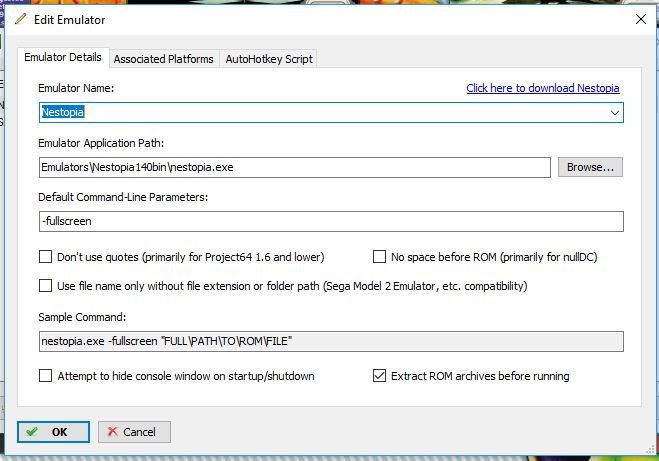Viewport: 659px width, 461px height.
Task: Confirm with the OK button
Action: click(x=53, y=432)
